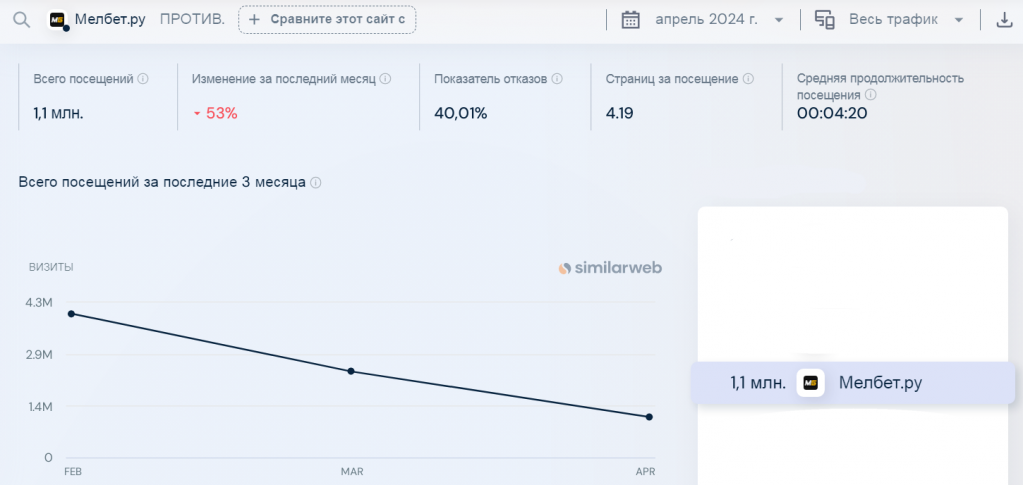
Task: Select the Мелбет.ру legend entry
Action: (853, 383)
